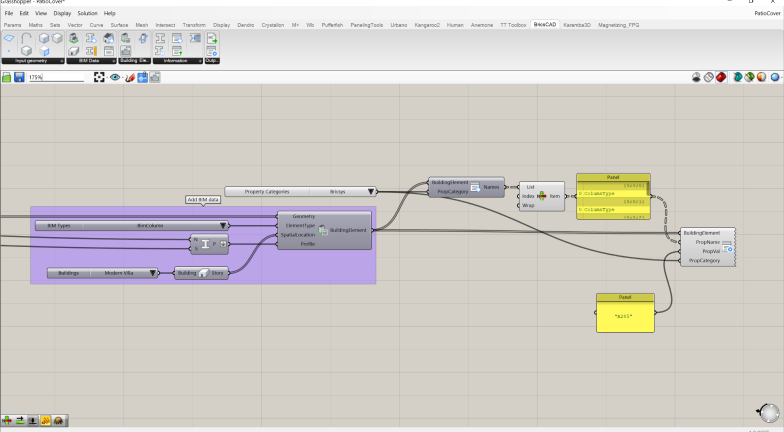Expand the Building Elements panel
The image size is (784, 432).
(x=134, y=61)
